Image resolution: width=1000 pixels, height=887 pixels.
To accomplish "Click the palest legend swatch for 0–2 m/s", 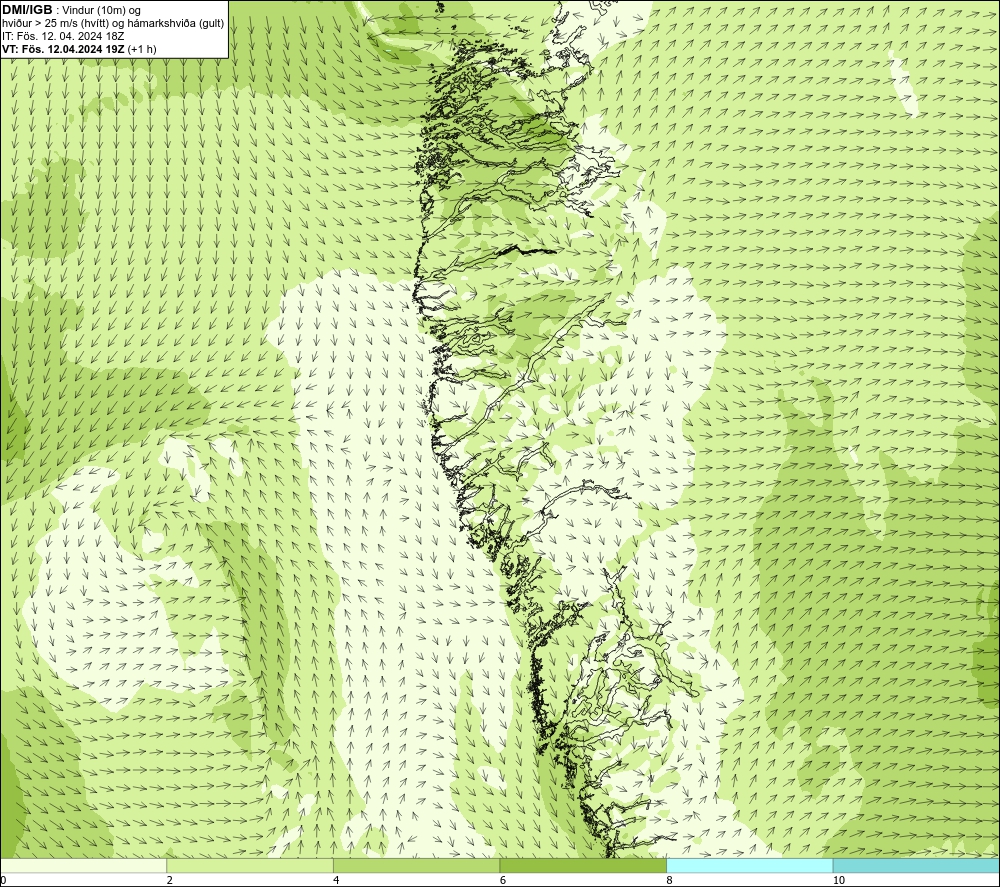I will [x=84, y=865].
